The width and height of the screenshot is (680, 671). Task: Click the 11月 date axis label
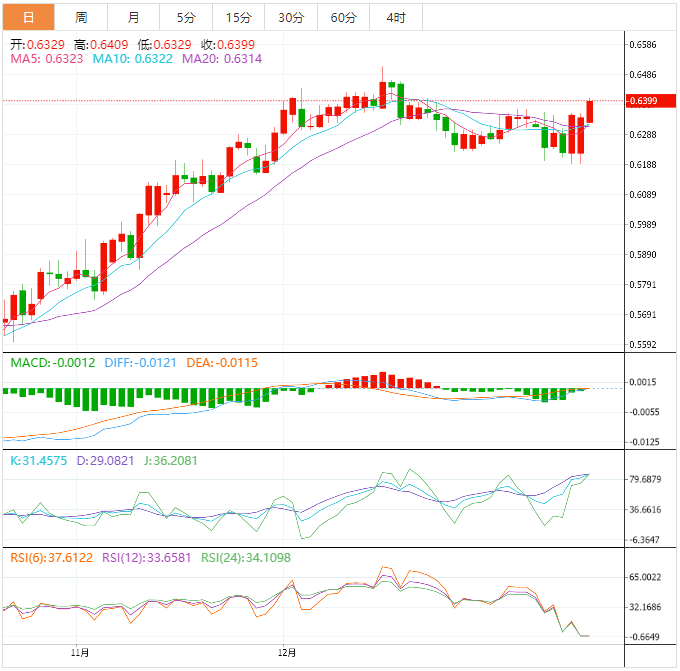coord(81,653)
